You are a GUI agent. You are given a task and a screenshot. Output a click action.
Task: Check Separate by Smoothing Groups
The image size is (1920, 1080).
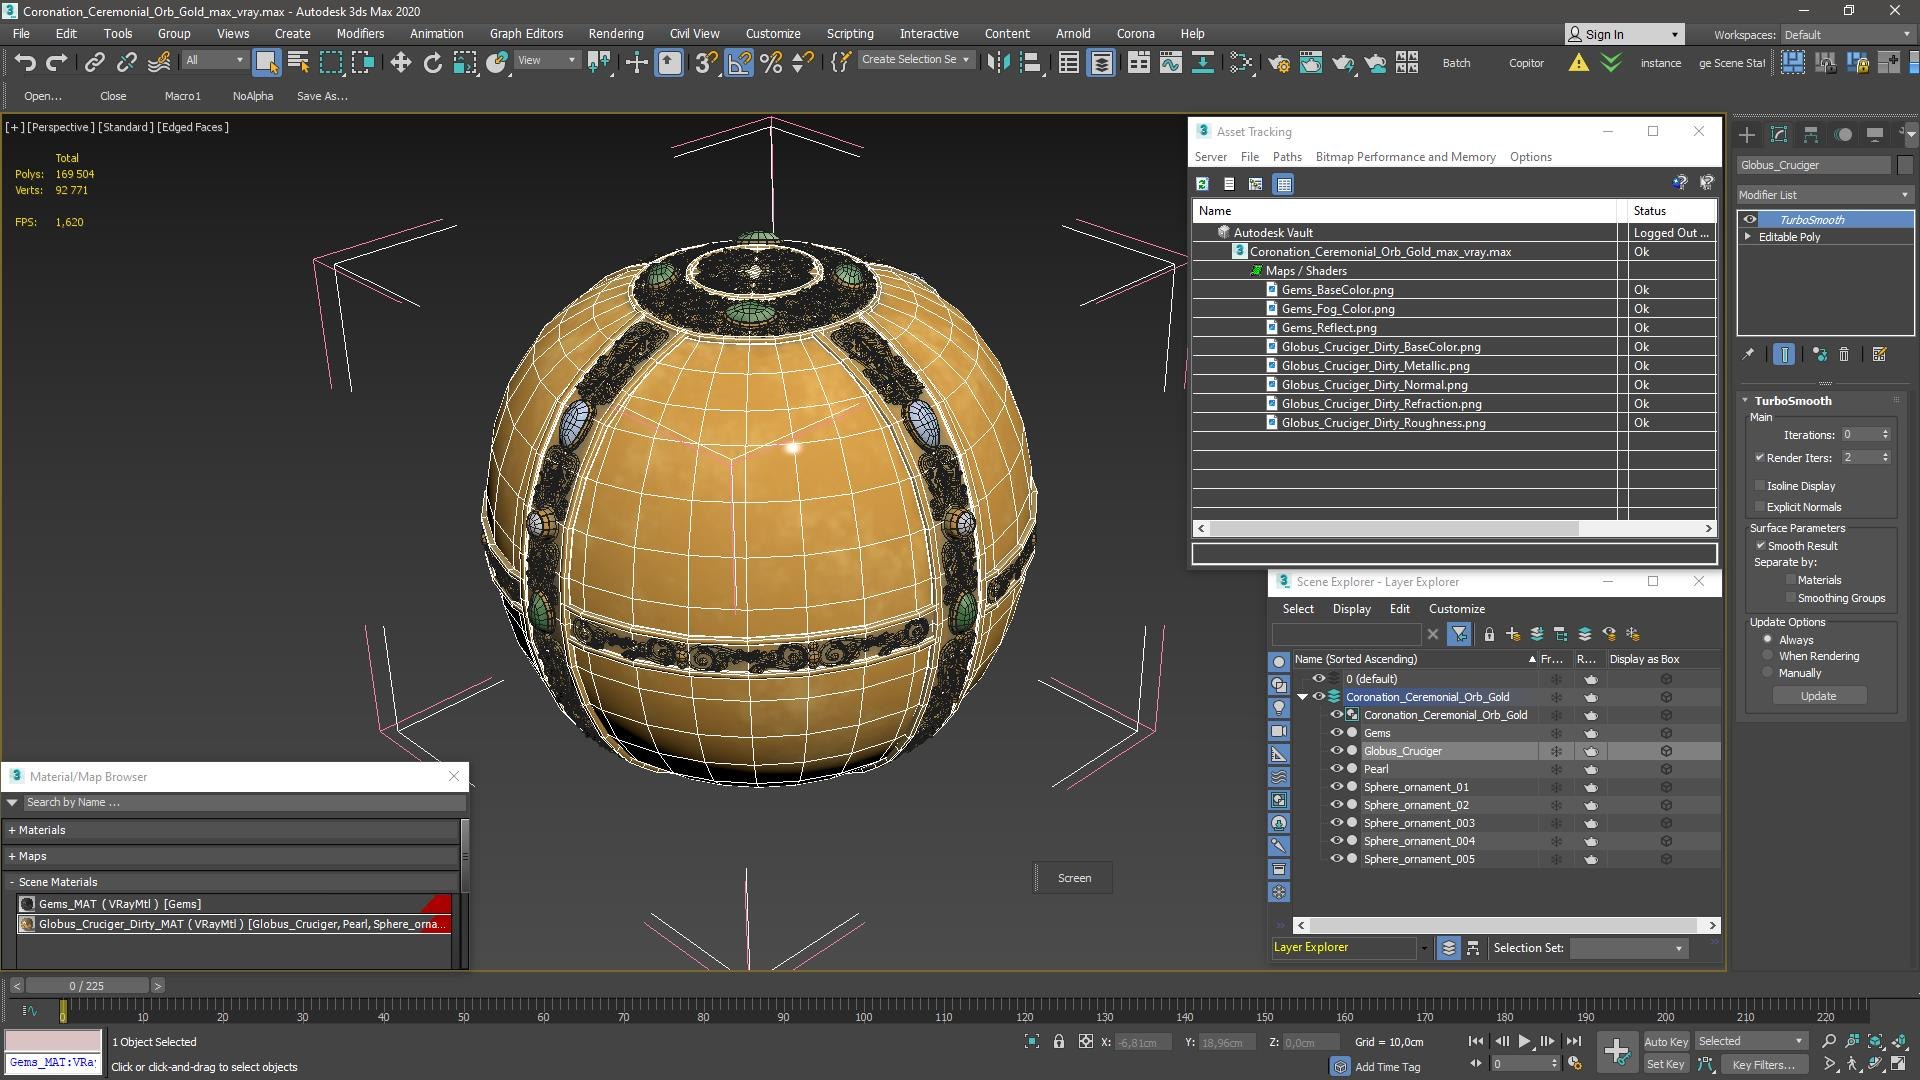1790,598
